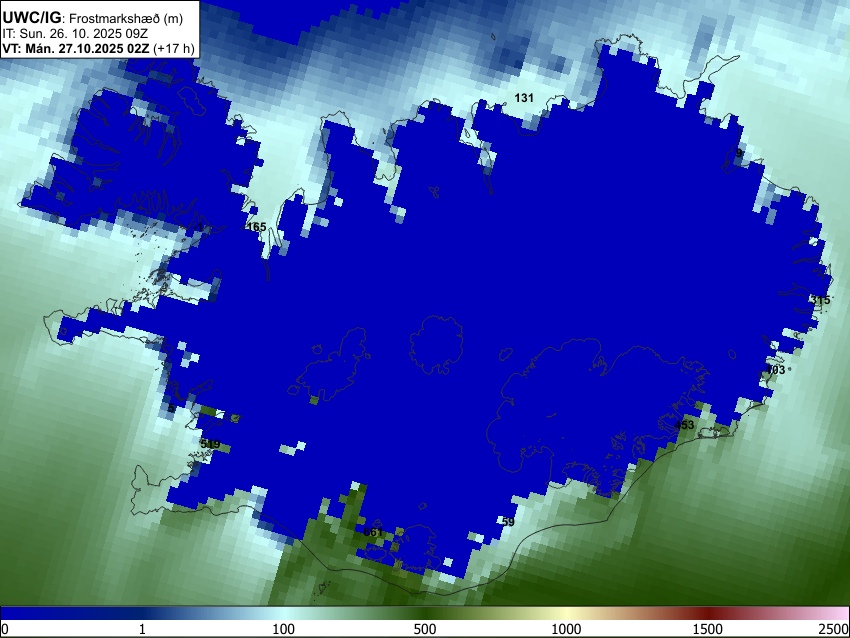Image resolution: width=850 pixels, height=638 pixels.
Task: Click the initial time 'IT: Sun. 26. 10. 2025 09Z'
Action: [x=75, y=34]
